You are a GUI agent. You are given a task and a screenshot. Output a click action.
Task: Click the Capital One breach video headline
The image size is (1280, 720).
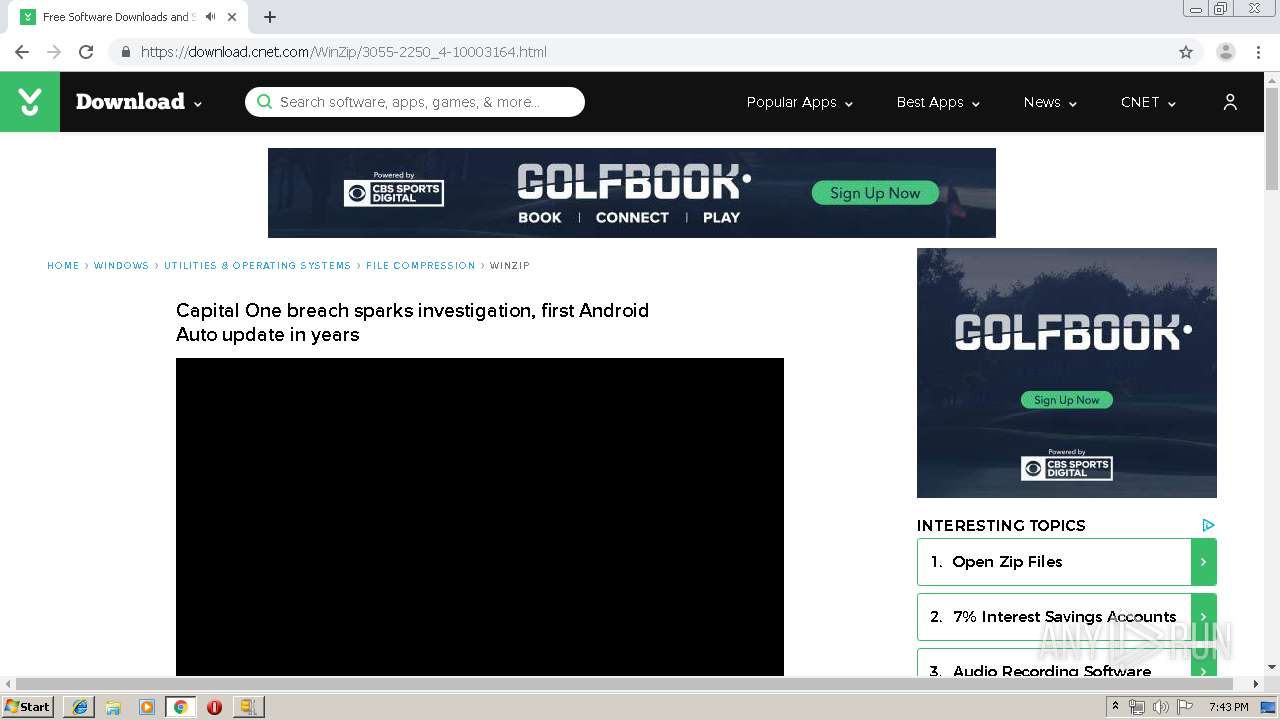[x=412, y=322]
